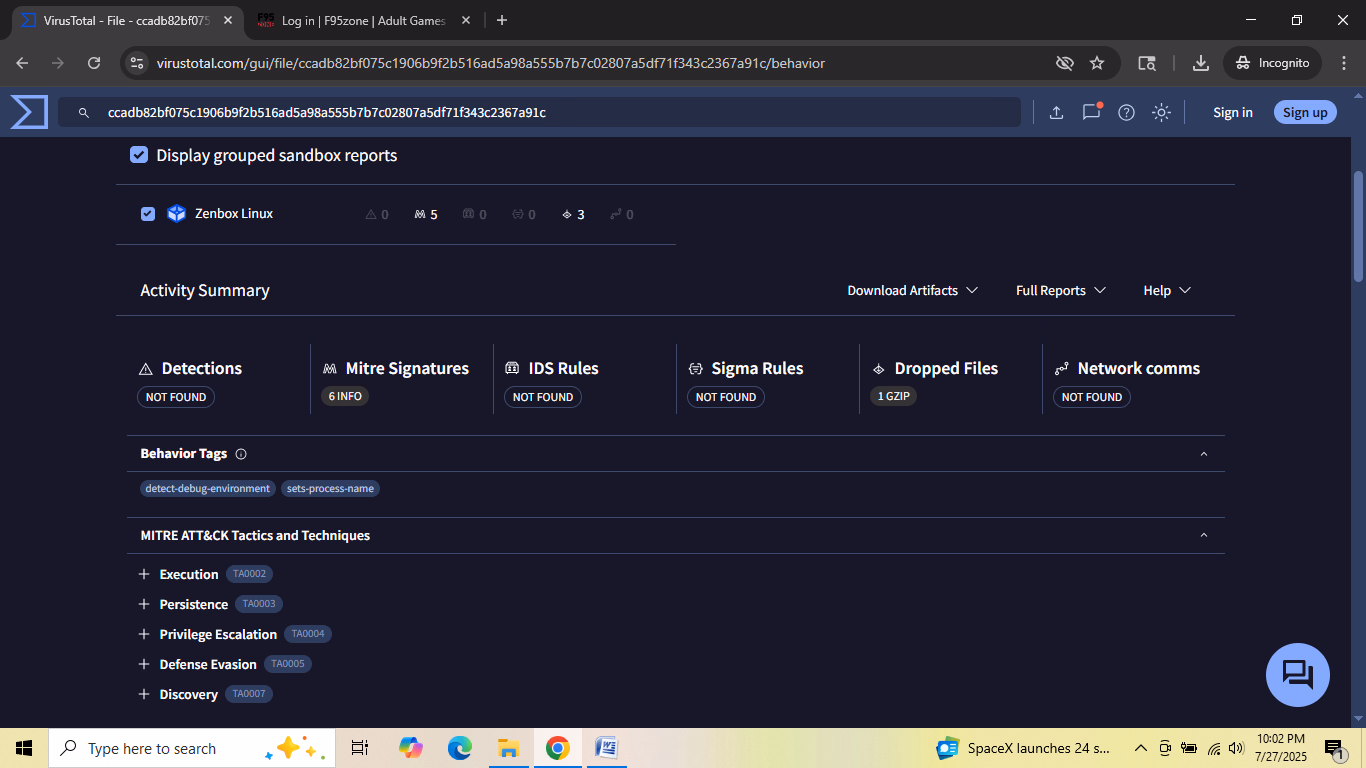Click the 1 GZIP Dropped Files badge
The width and height of the screenshot is (1366, 768).
pos(894,397)
